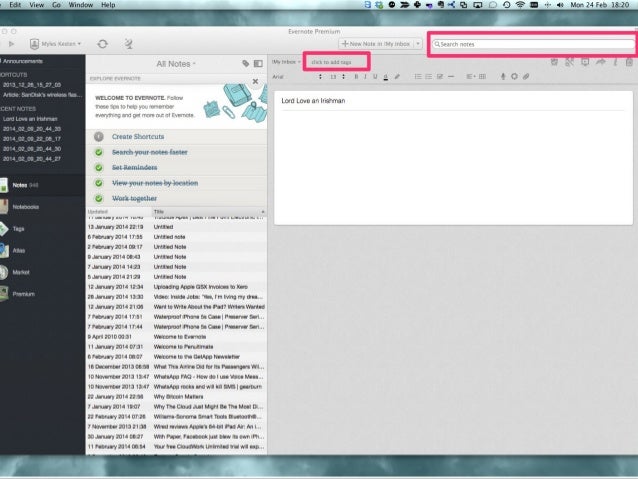Open the Arial font dropdown
Viewport: 638px width, 479px height.
pyautogui.click(x=297, y=77)
